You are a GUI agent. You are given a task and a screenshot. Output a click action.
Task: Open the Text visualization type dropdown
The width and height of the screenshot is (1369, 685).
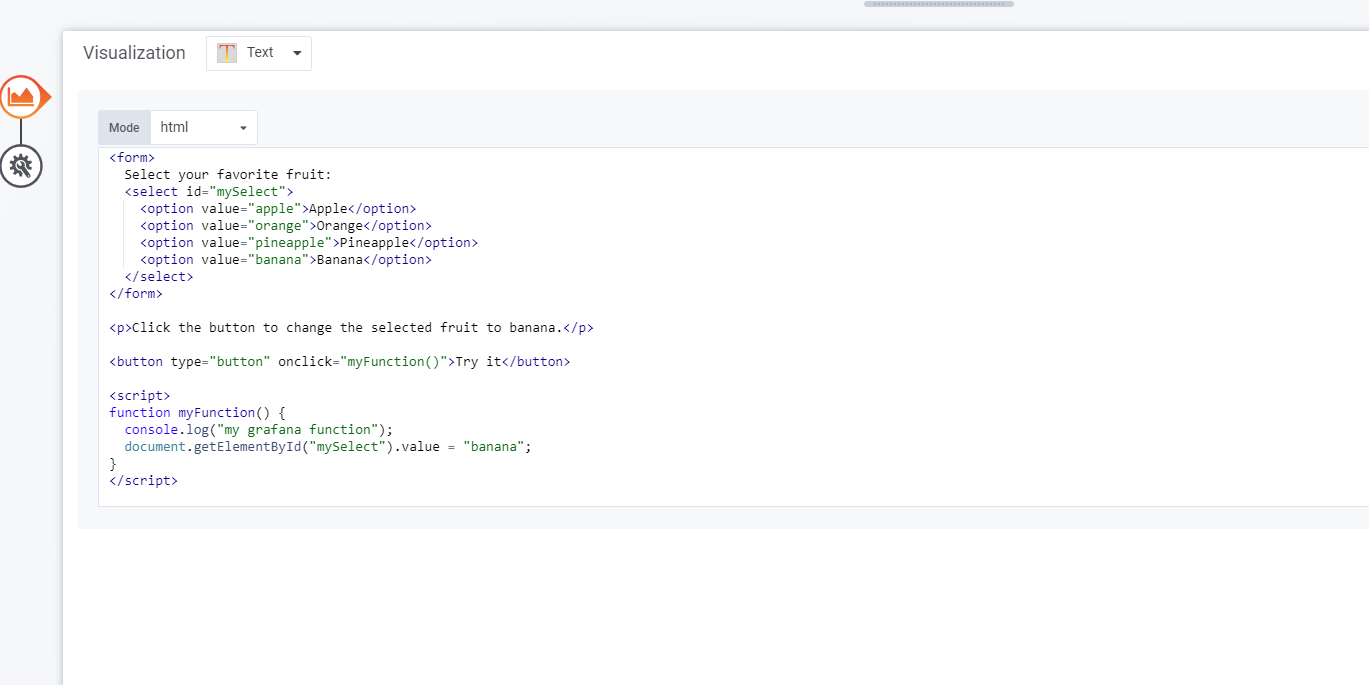[x=259, y=53]
